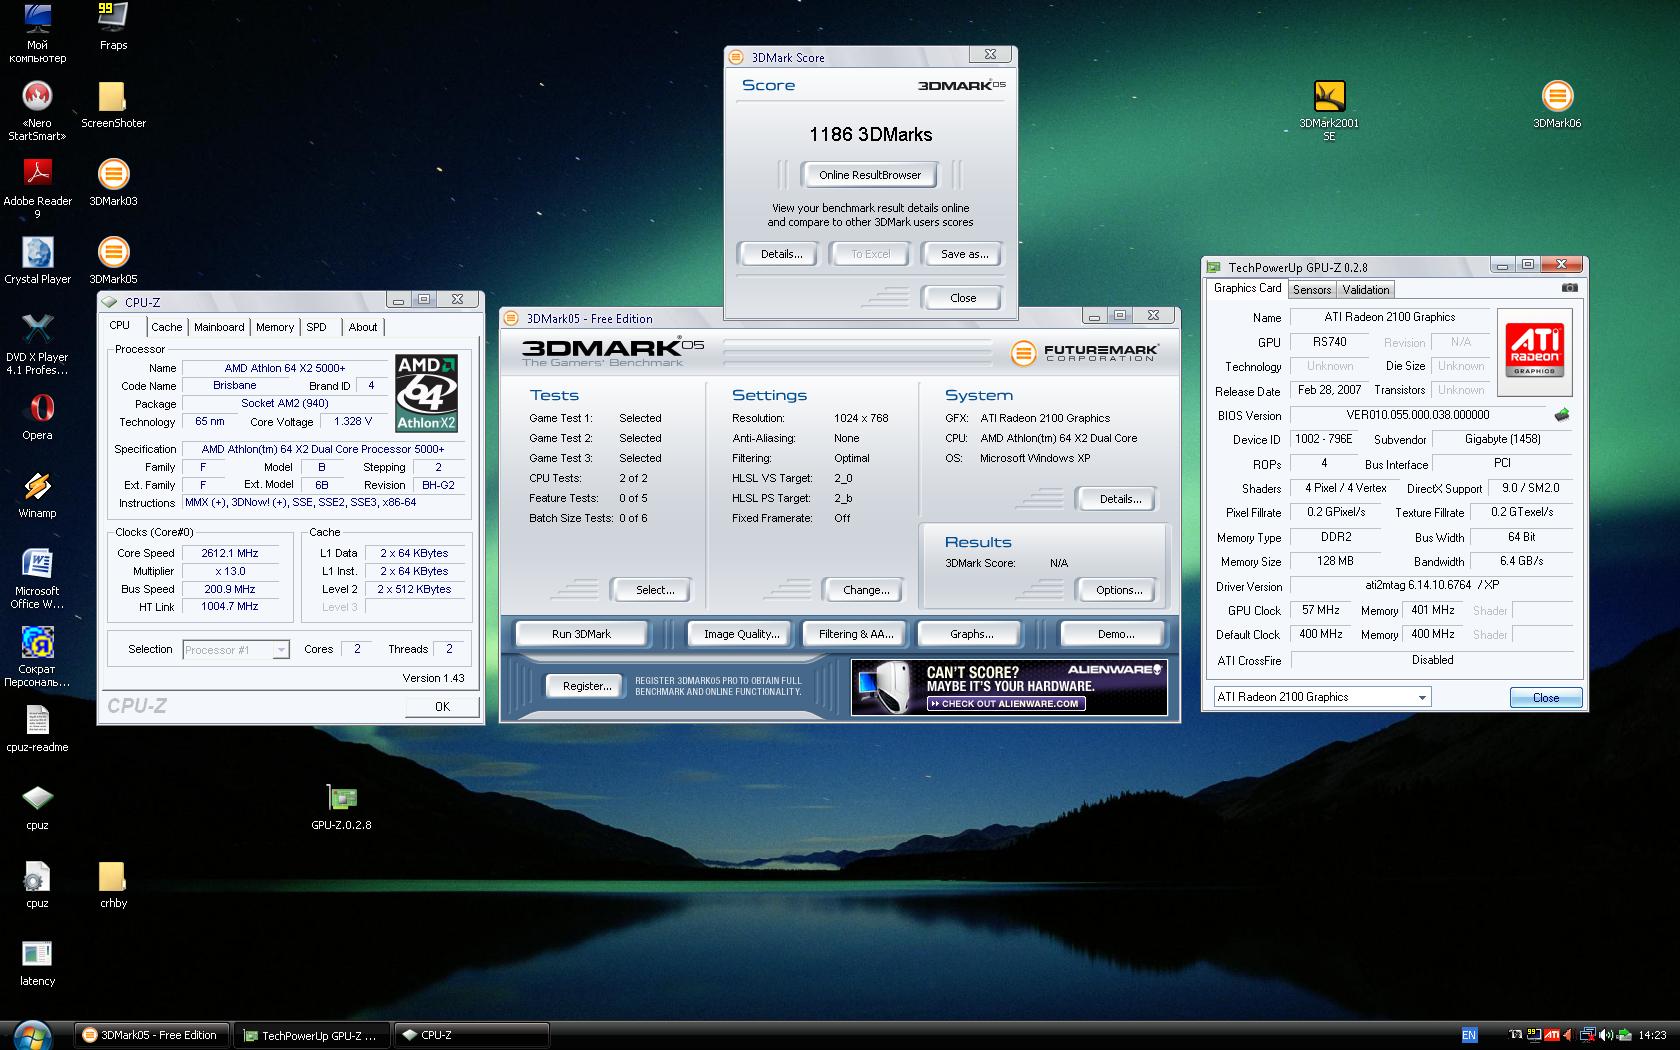Screen dimensions: 1680x1050
Task: Open Winamp desktop icon
Action: click(37, 495)
